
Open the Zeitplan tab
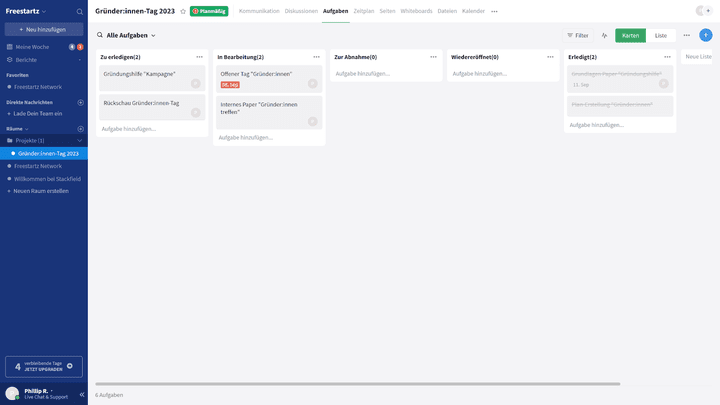pos(364,11)
